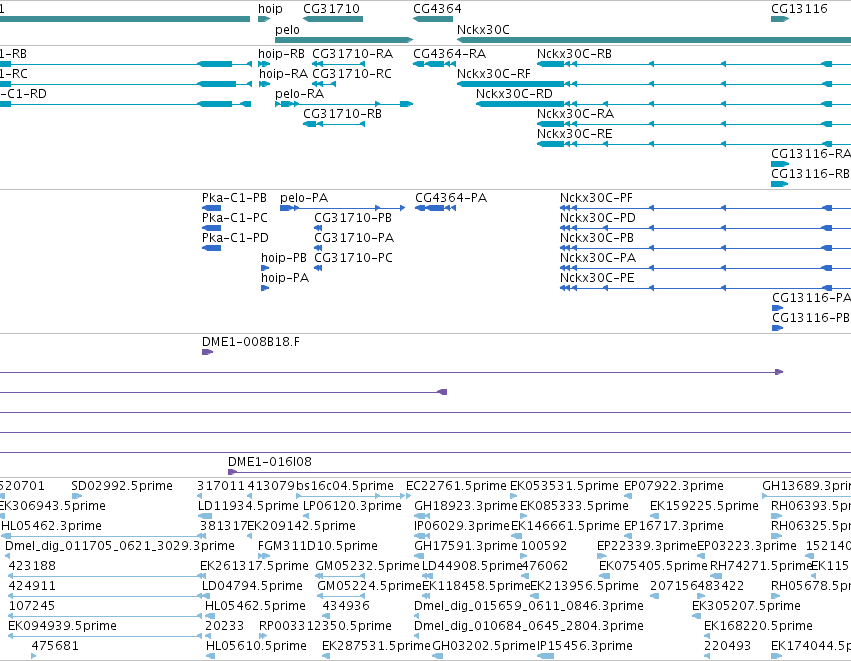Select the pelo gene span
Viewport: 851px width, 661px height.
344,40
